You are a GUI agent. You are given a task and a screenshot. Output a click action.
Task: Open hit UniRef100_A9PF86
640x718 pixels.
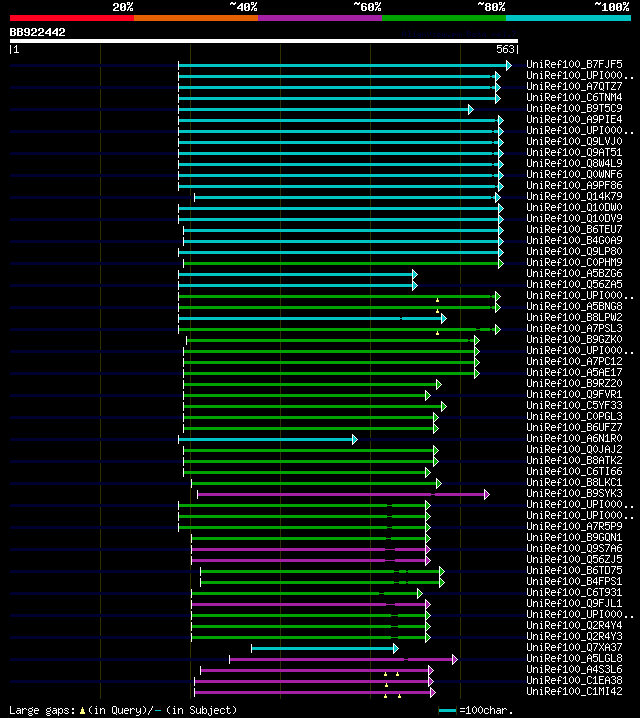574,185
